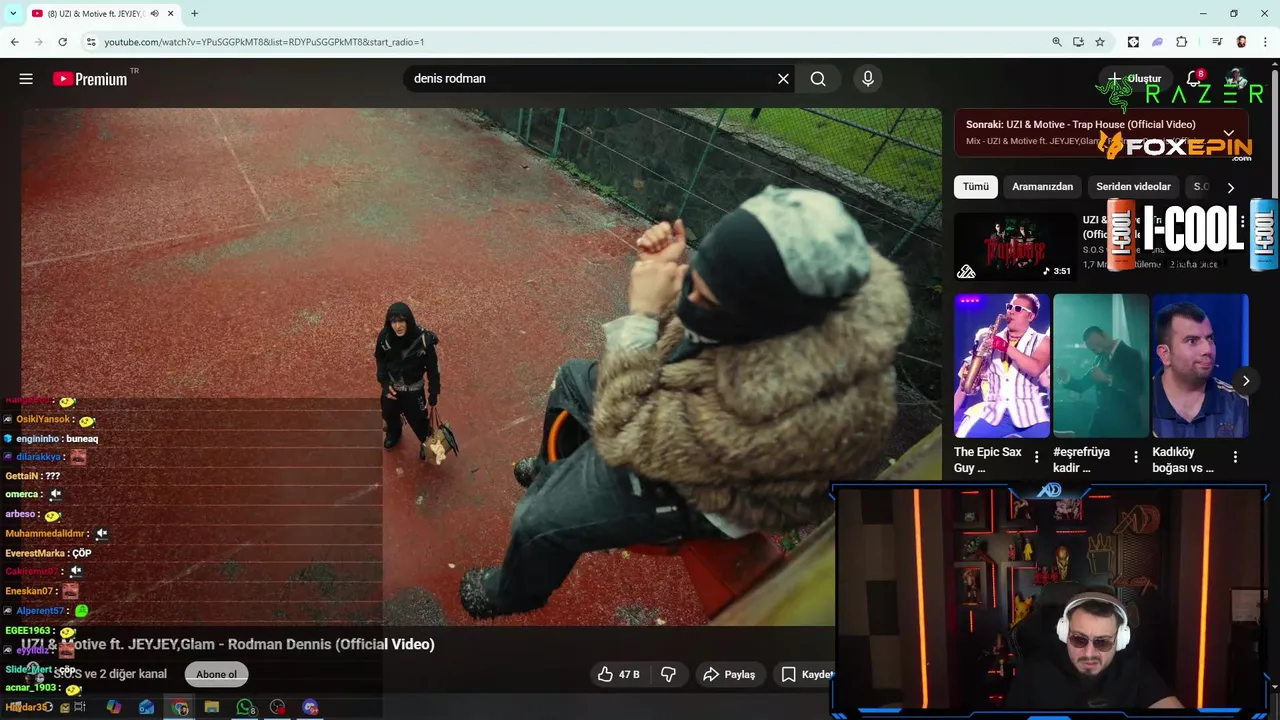Image resolution: width=1280 pixels, height=720 pixels.
Task: Open the YouTube guide hamburger menu
Action: pos(26,79)
